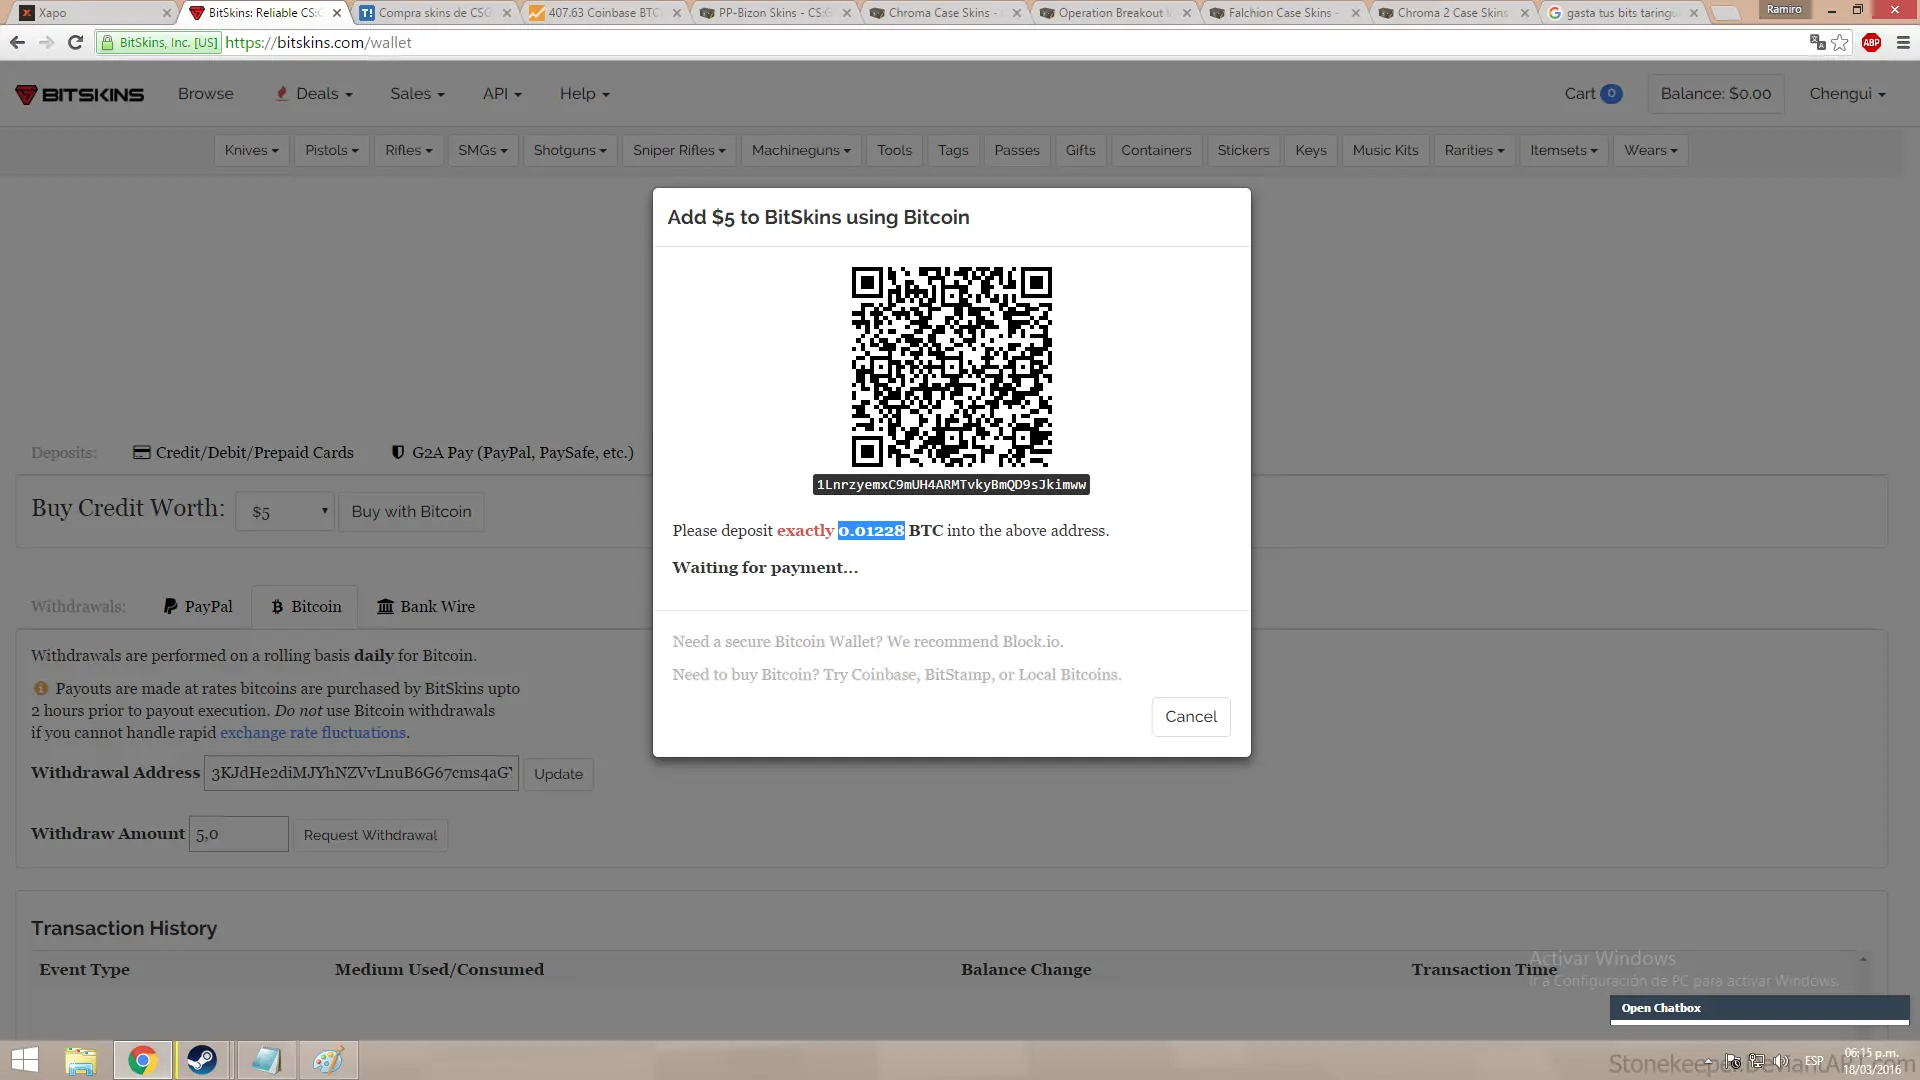Click the volume icon in system tray
Image resolution: width=1920 pixels, height=1080 pixels.
1780,1061
